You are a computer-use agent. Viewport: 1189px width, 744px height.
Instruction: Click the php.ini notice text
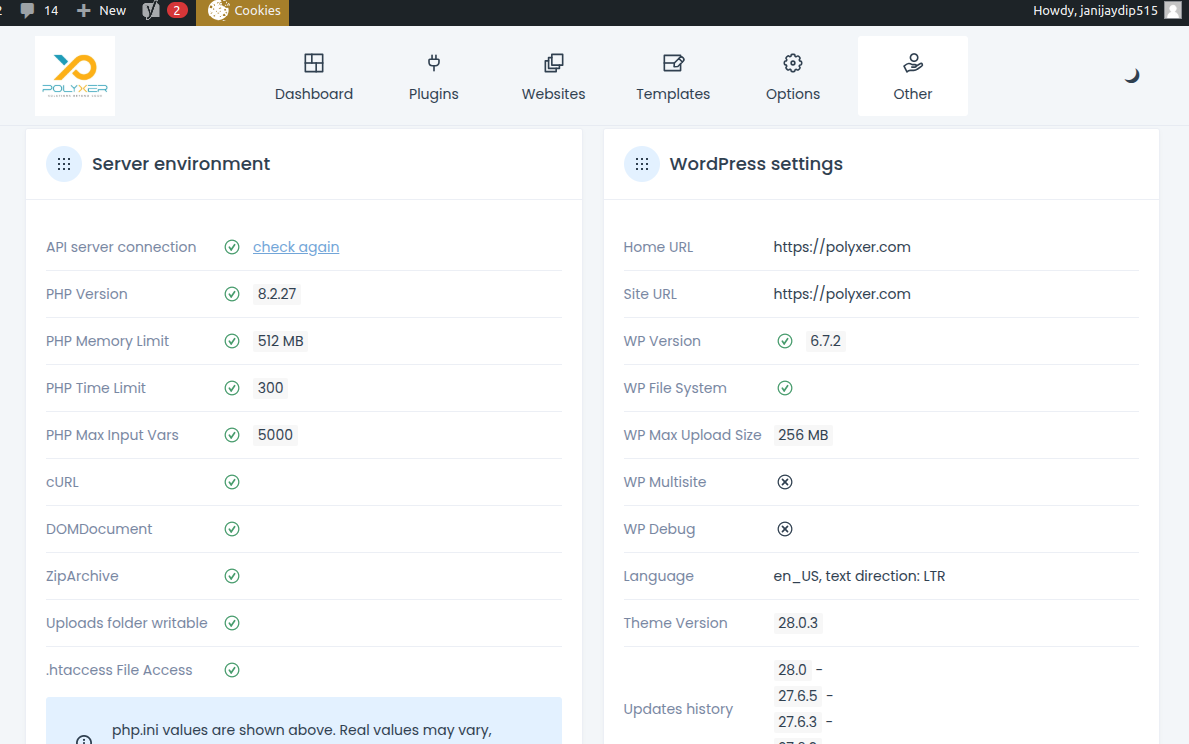tap(302, 730)
